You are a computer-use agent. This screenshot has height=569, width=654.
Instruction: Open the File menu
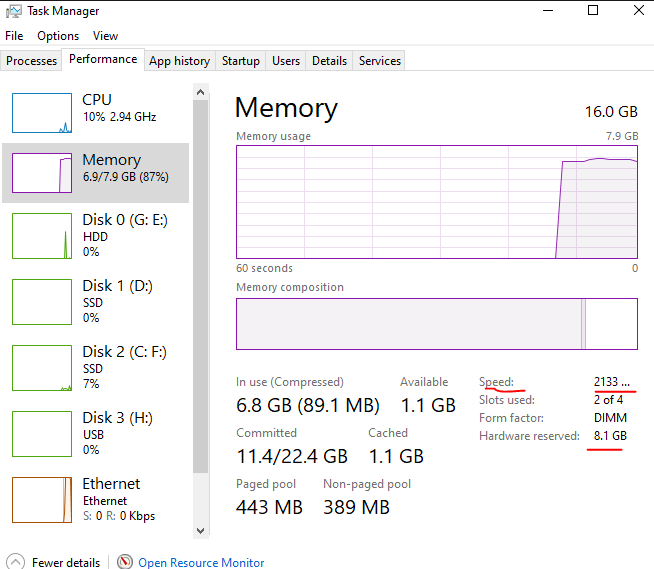[14, 36]
